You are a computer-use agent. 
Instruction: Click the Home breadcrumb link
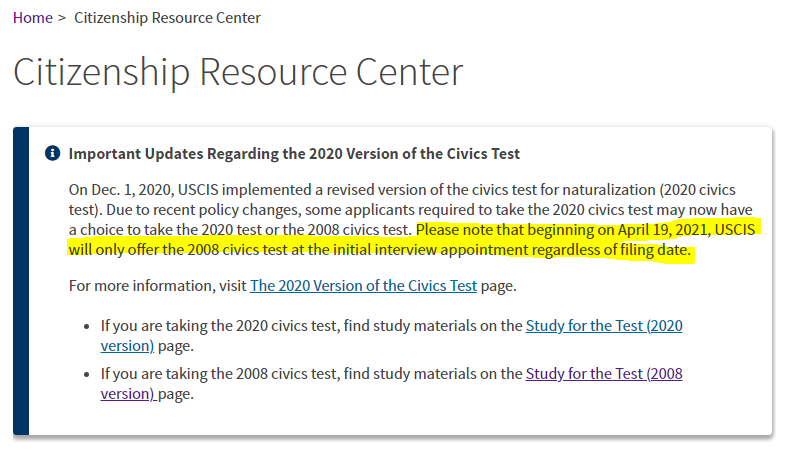(33, 18)
